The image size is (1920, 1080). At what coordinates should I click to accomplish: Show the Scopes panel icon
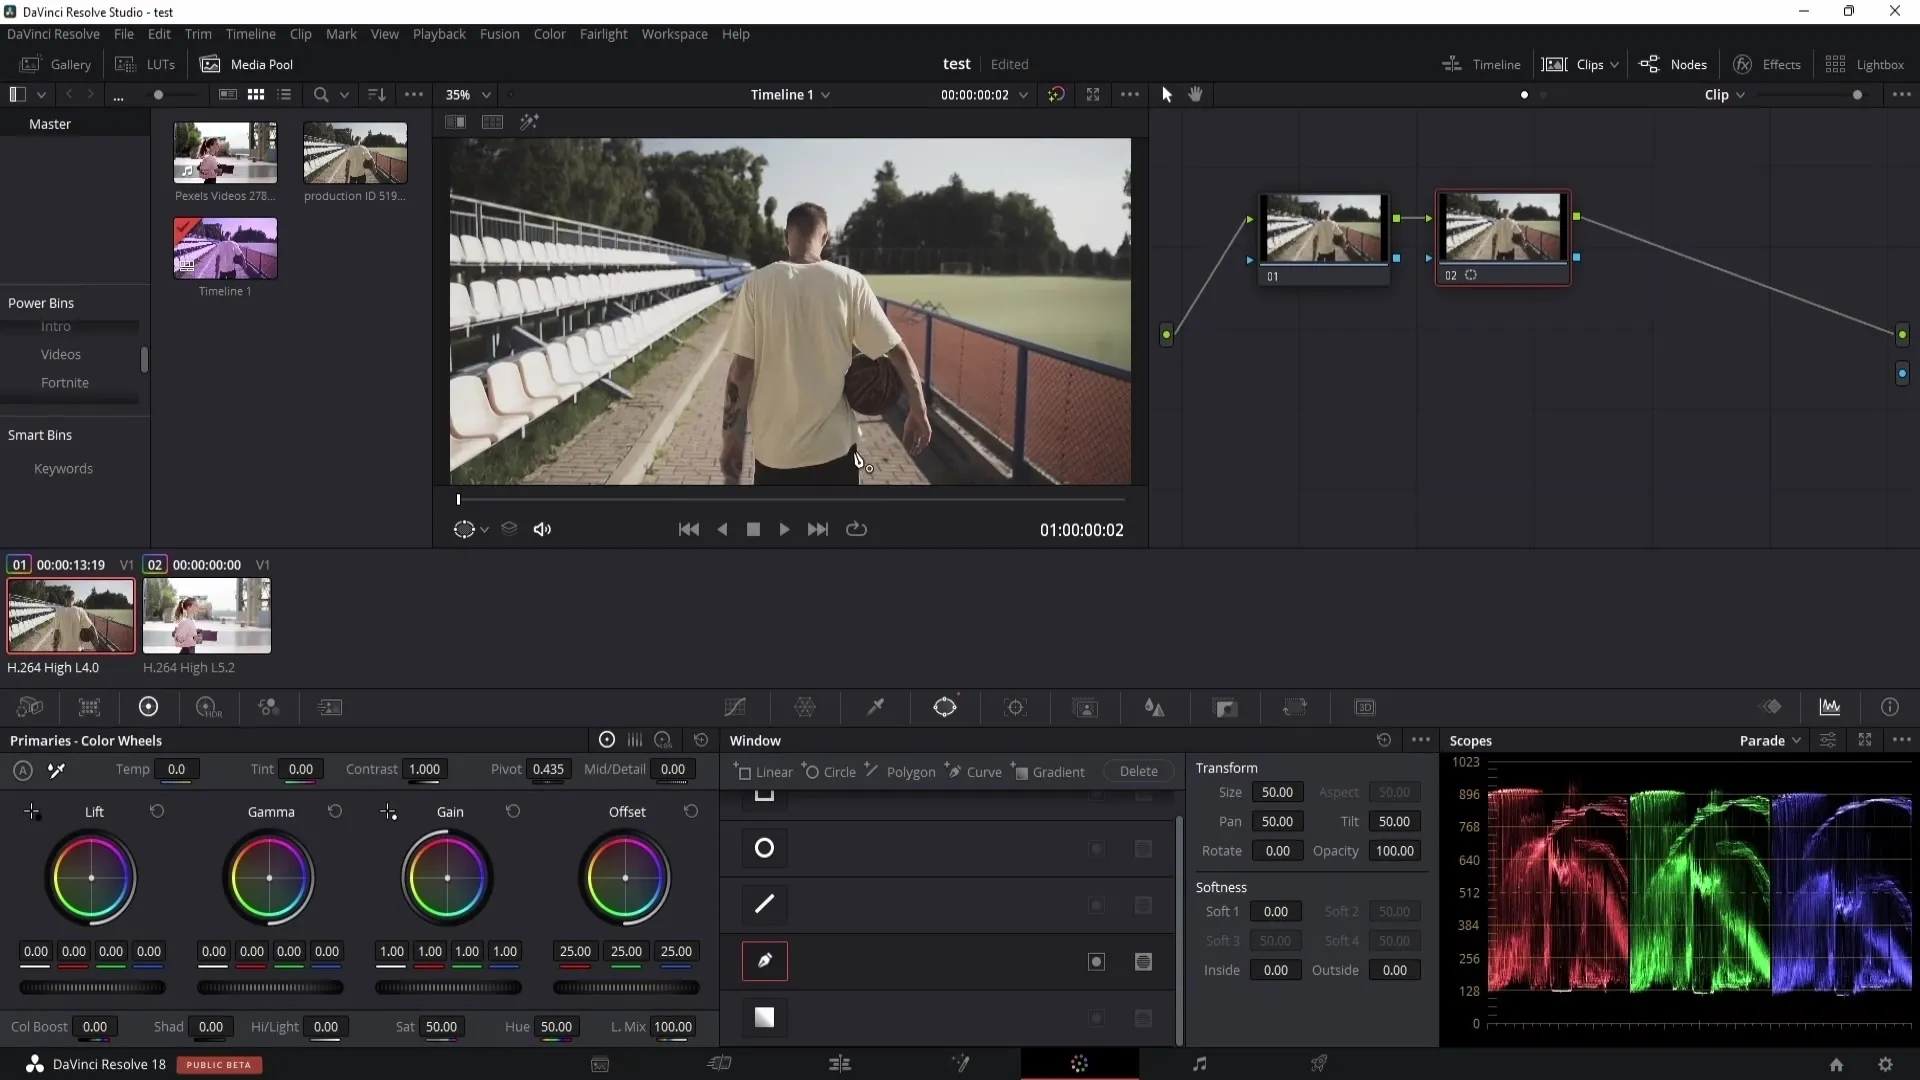click(x=1830, y=707)
